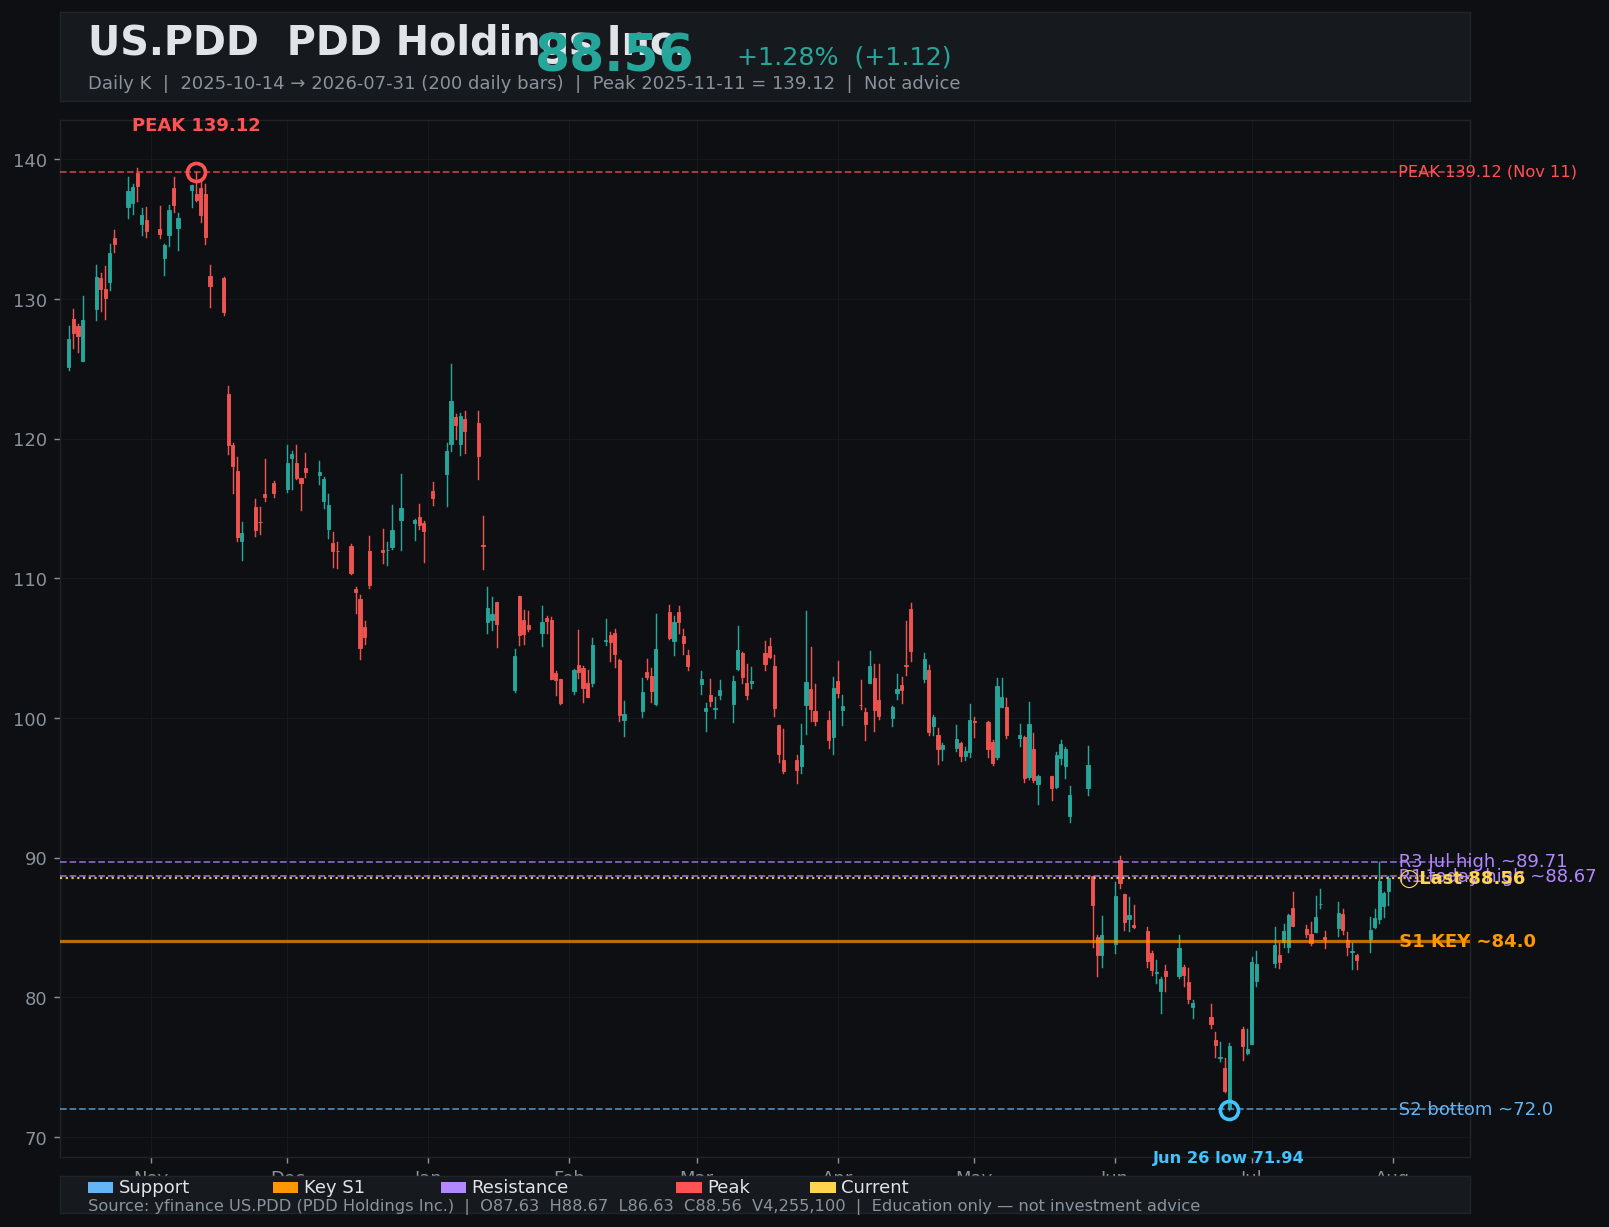Click the "PEAK 139.12 (Nov 11)" line label
This screenshot has width=1609, height=1227.
tap(1487, 172)
